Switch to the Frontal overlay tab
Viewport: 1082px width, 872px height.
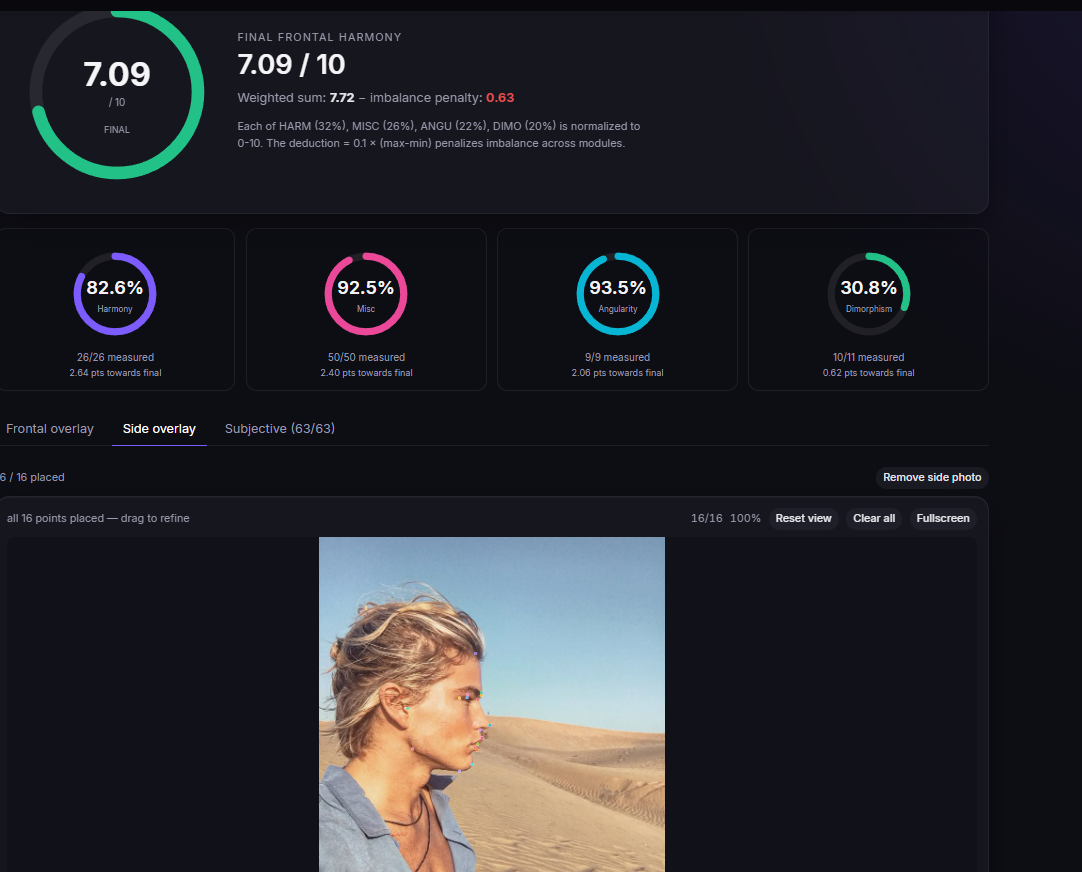tap(50, 428)
